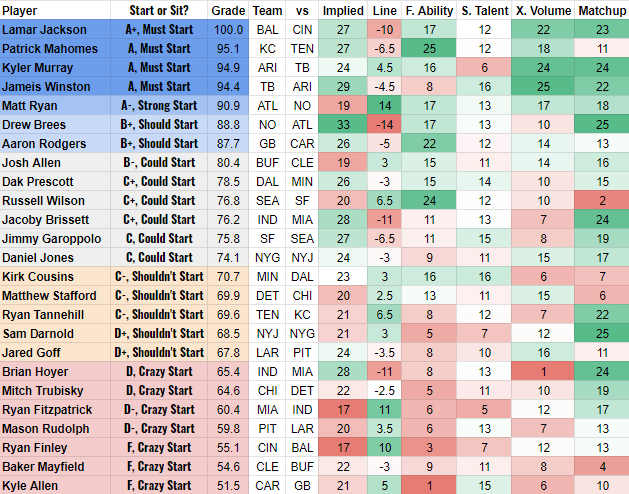
Task: Select Russell Wilson's grade cell 76.8
Action: click(228, 201)
